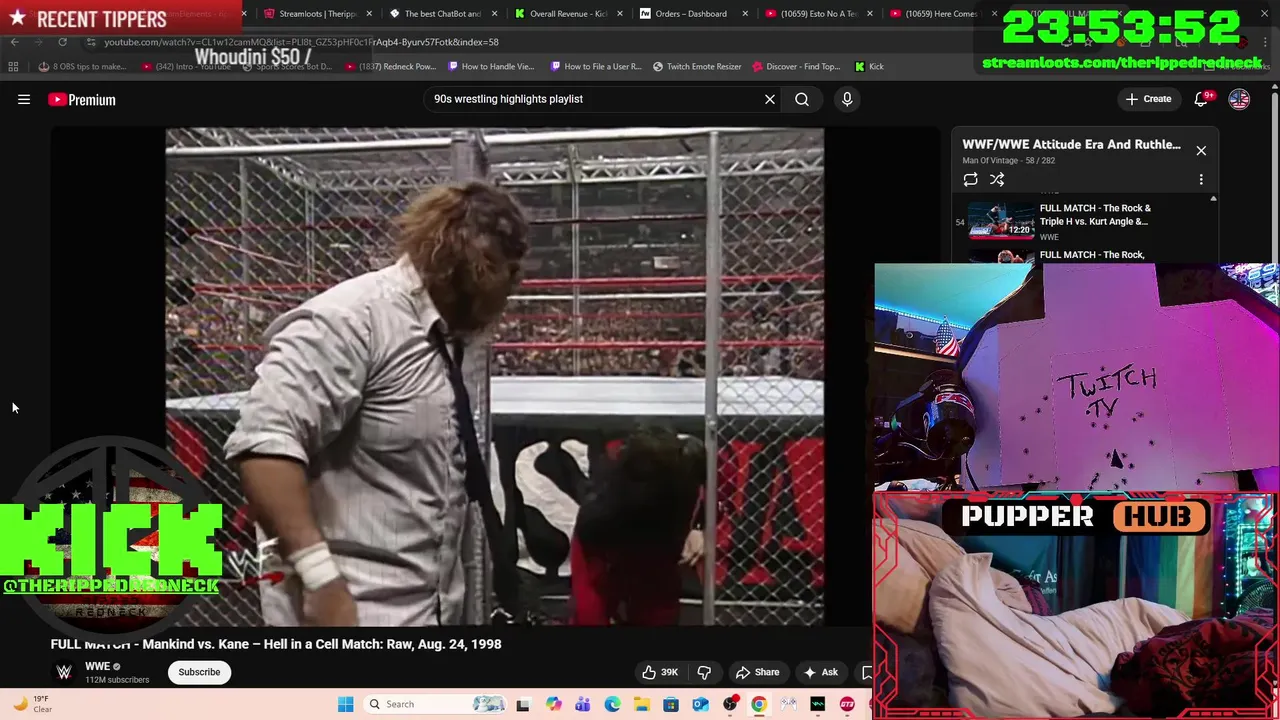Viewport: 1280px width, 720px height.
Task: Toggle shuffle playlist
Action: click(997, 179)
